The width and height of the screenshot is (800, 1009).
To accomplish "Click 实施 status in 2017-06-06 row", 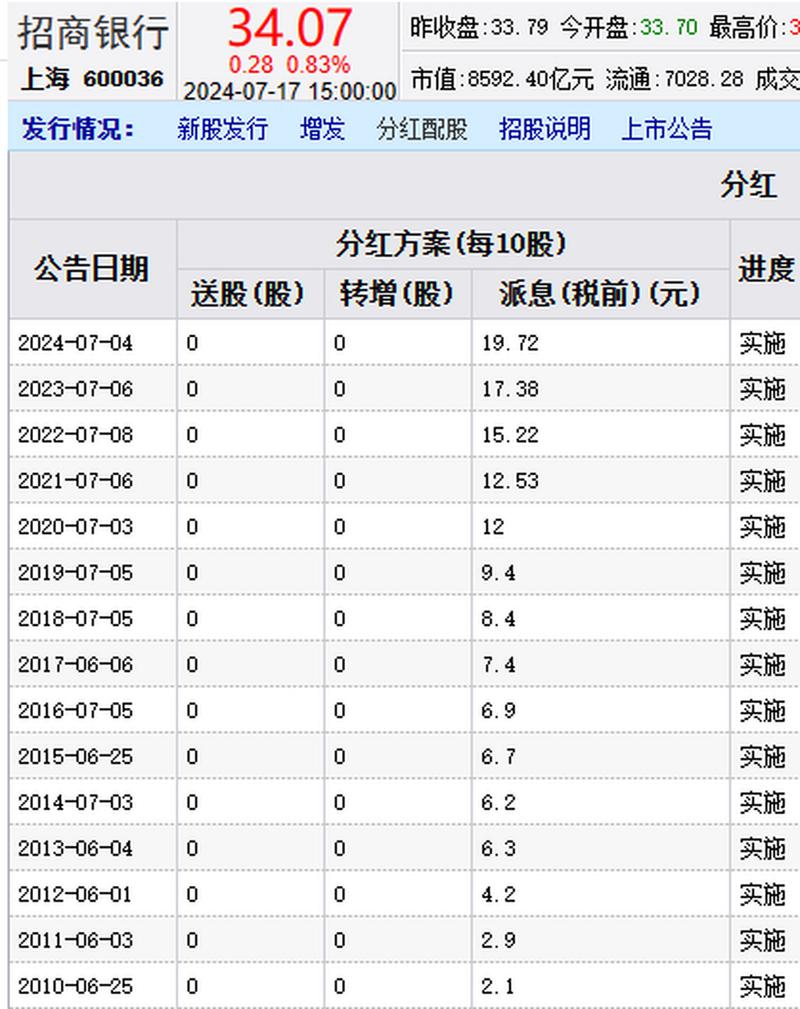I will [763, 665].
